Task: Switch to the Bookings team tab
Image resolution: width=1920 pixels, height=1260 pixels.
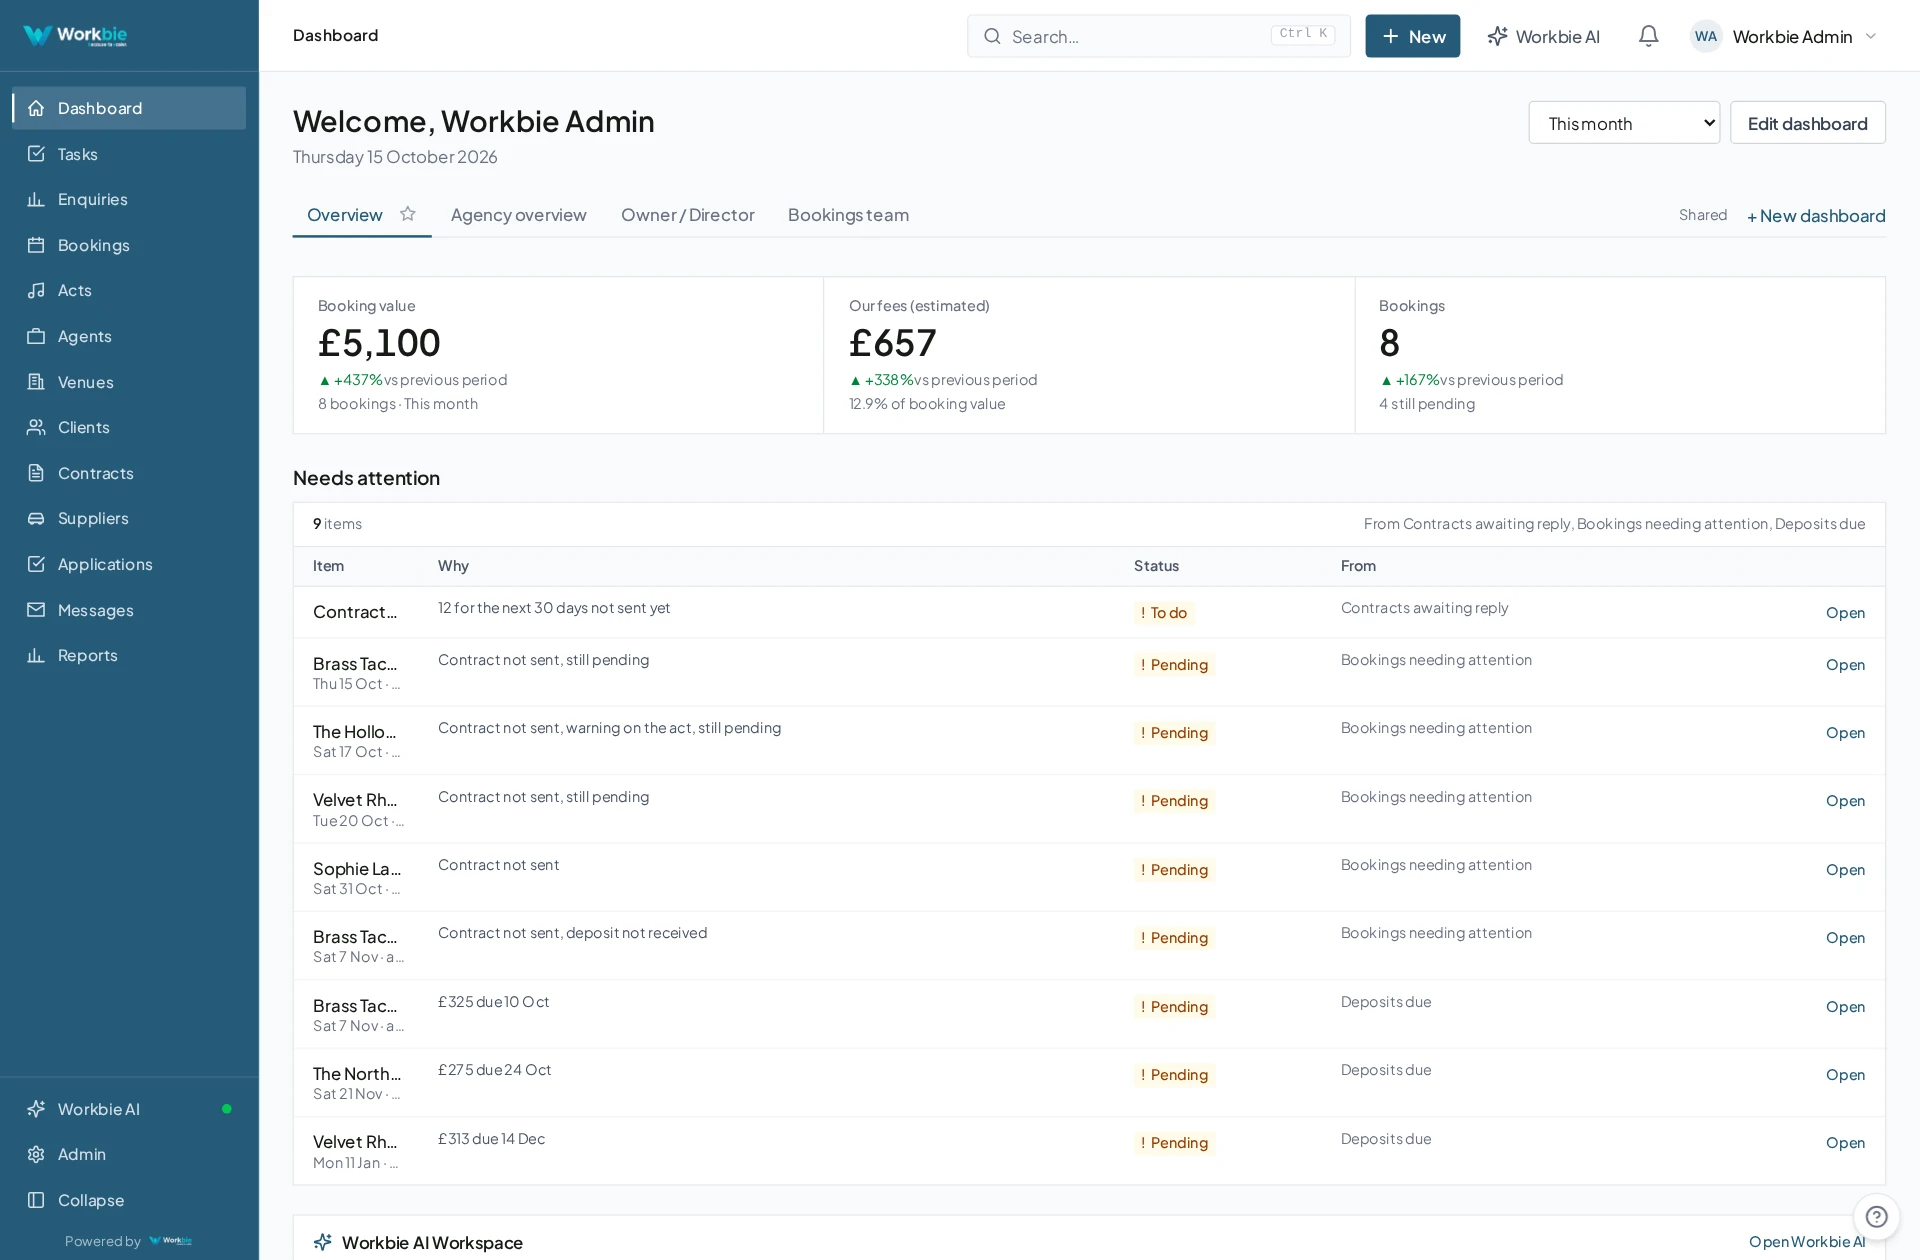Action: tap(848, 215)
